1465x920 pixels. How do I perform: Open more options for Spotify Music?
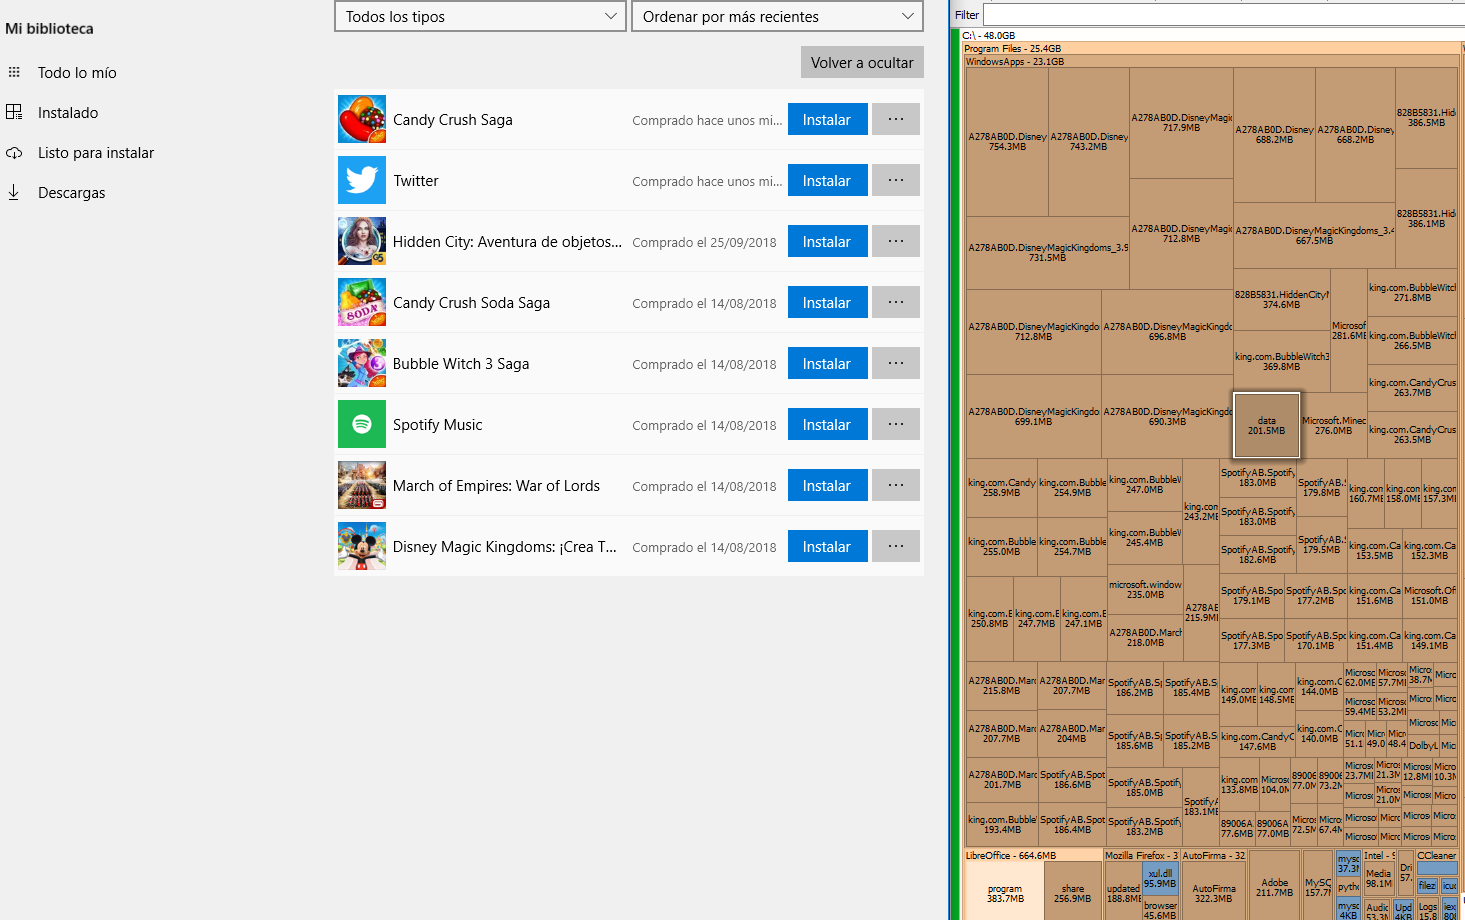[896, 424]
